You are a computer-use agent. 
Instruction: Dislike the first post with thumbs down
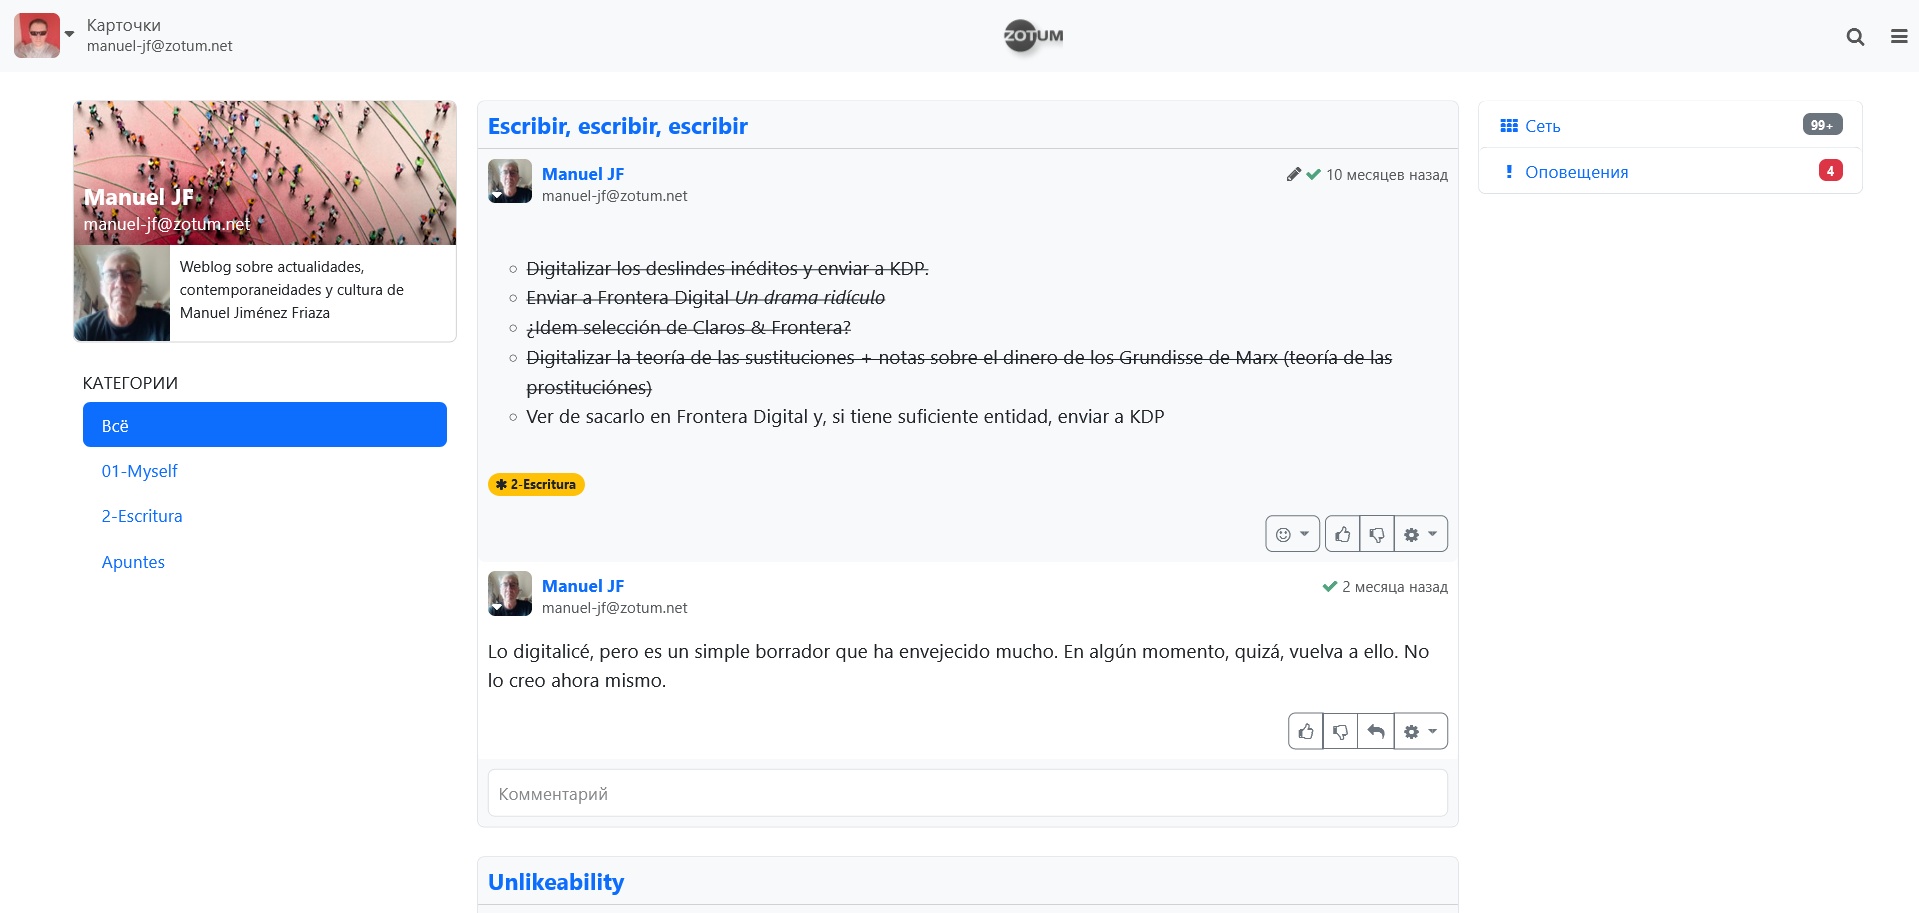click(x=1377, y=534)
